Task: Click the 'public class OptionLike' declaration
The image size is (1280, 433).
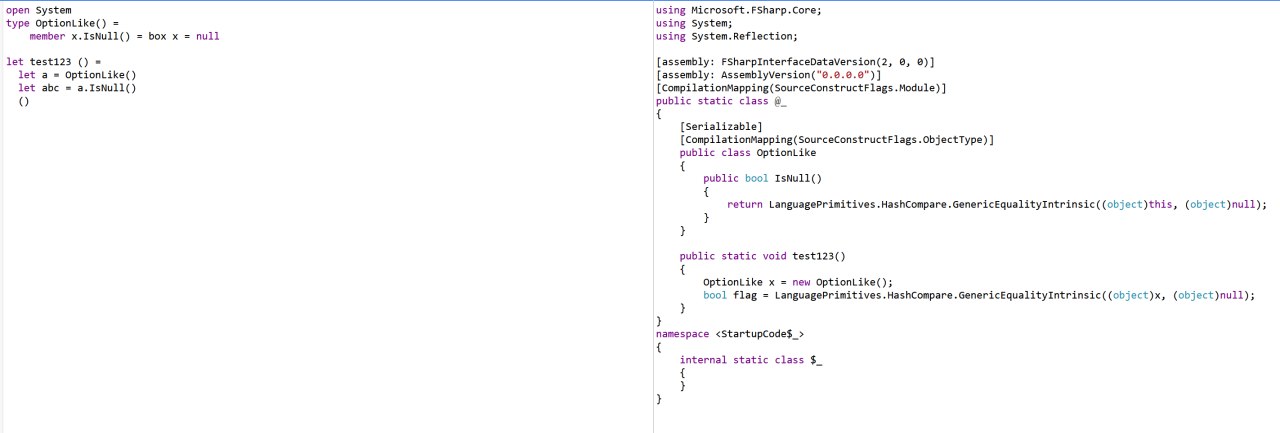Action: (748, 153)
